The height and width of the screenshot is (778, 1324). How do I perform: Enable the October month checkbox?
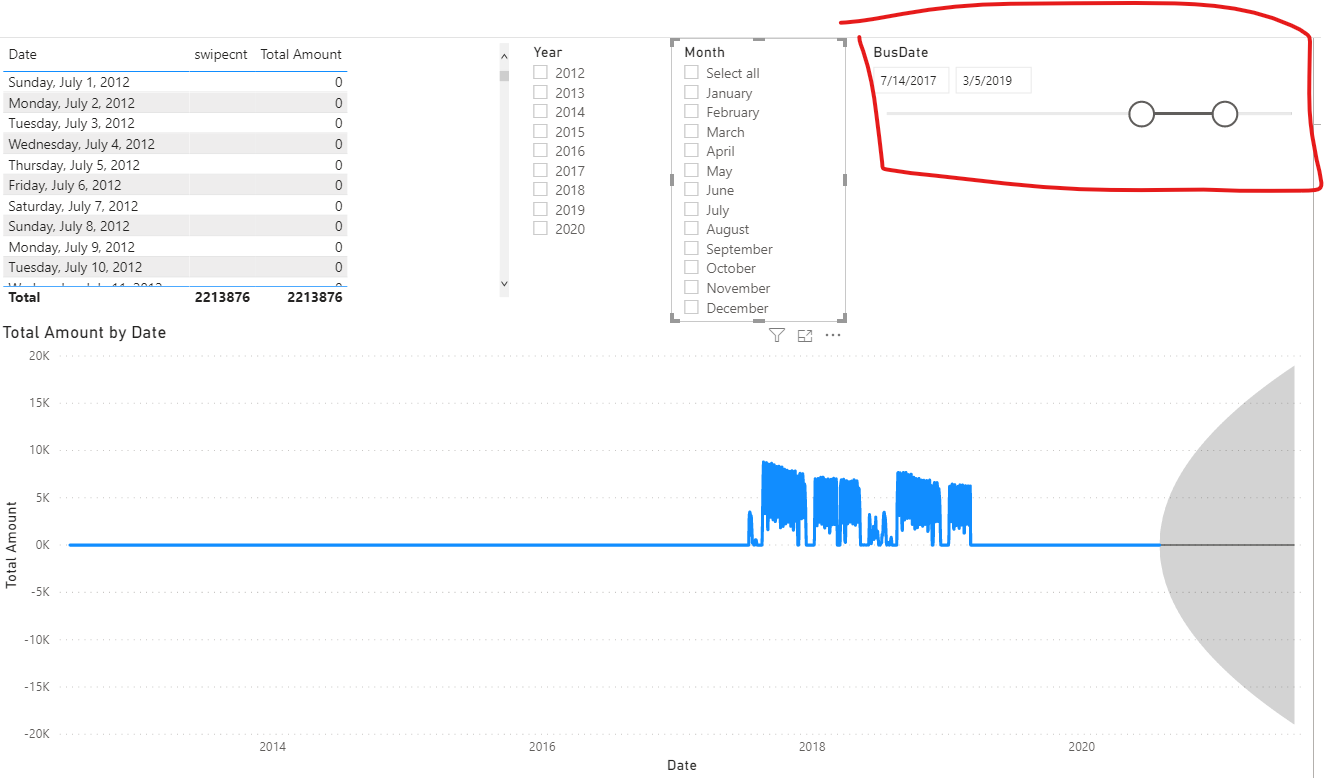click(692, 267)
